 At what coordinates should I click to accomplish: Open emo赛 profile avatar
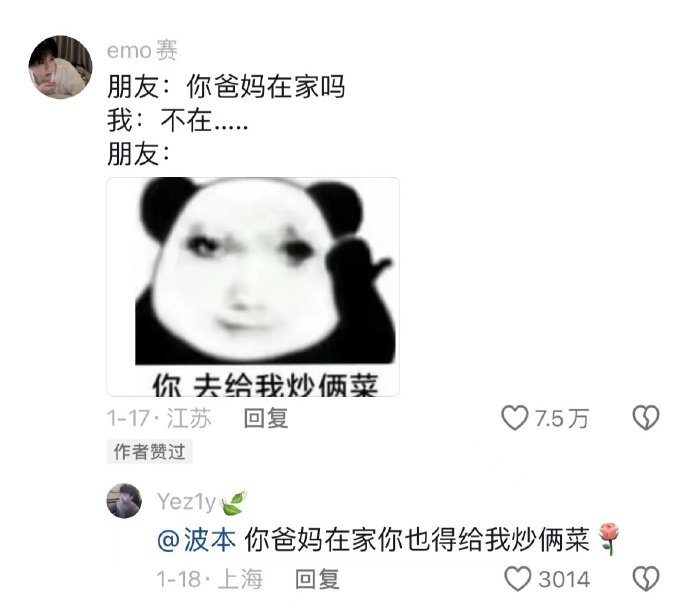(60, 67)
